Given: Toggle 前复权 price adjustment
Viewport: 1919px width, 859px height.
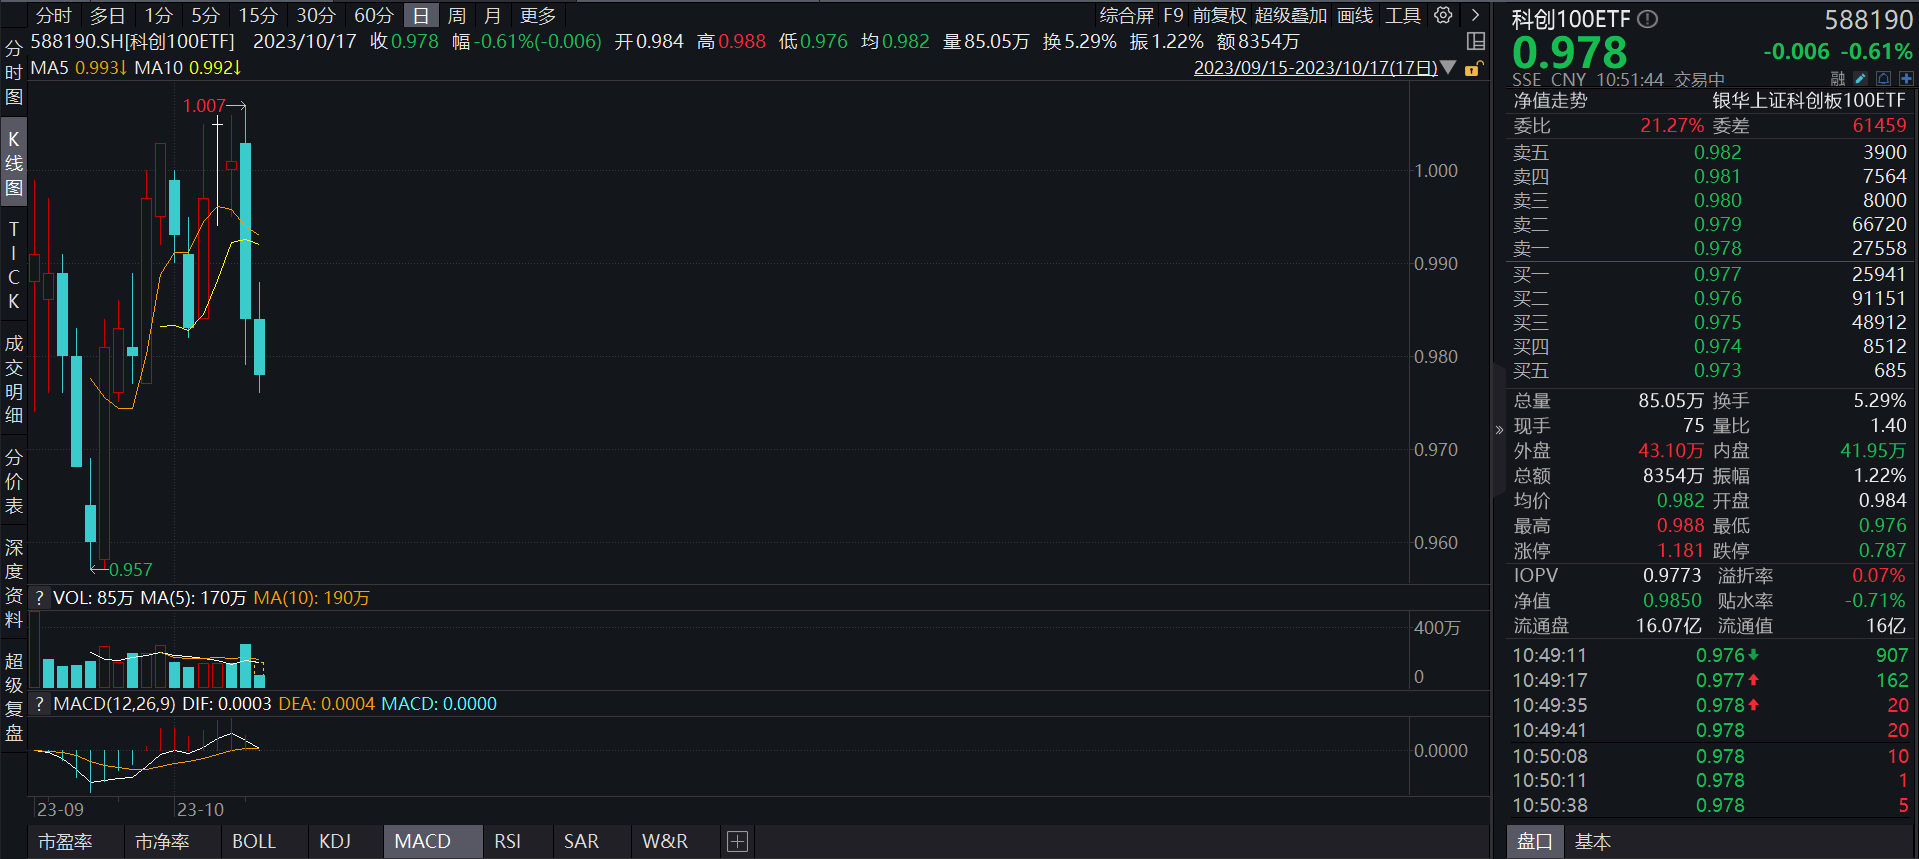Looking at the screenshot, I should [x=1219, y=16].
